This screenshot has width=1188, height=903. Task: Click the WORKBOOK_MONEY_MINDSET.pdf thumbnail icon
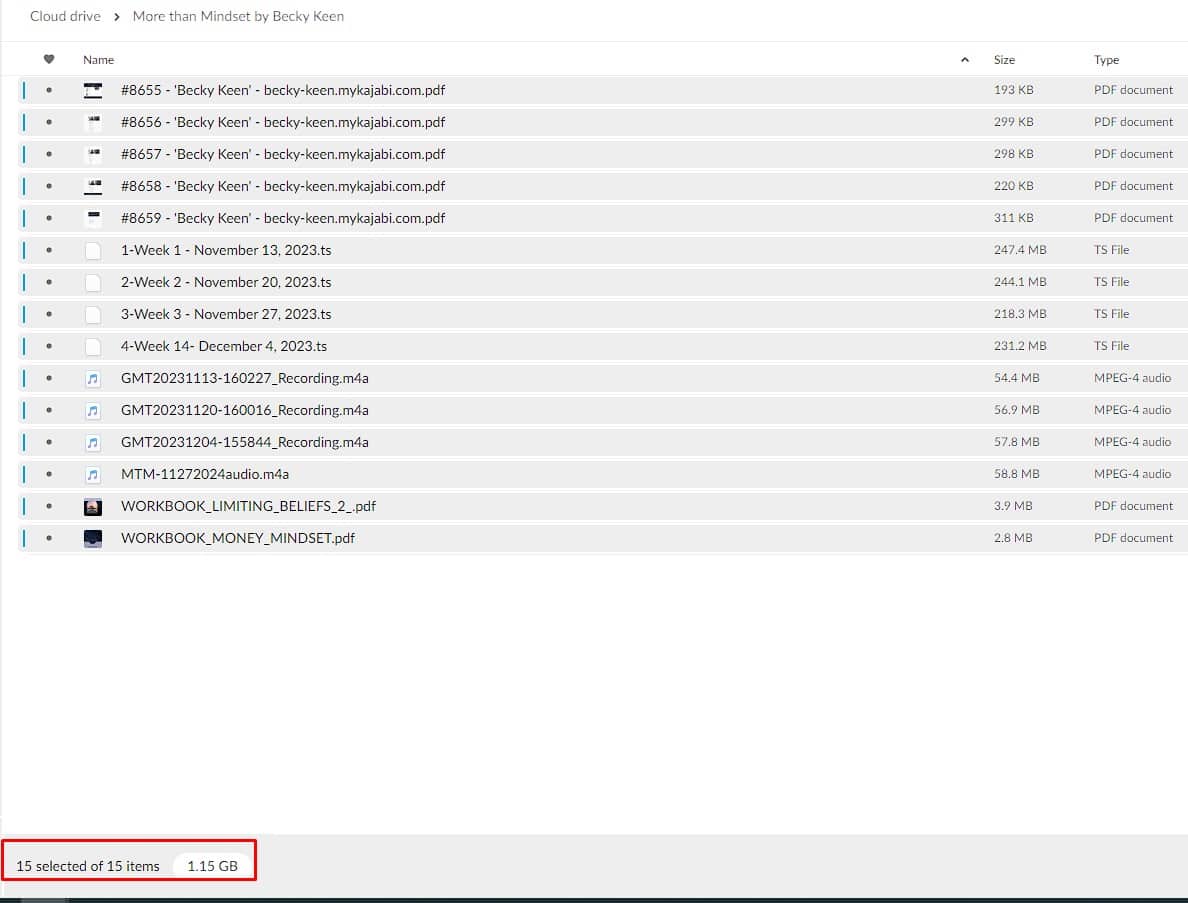tap(93, 538)
